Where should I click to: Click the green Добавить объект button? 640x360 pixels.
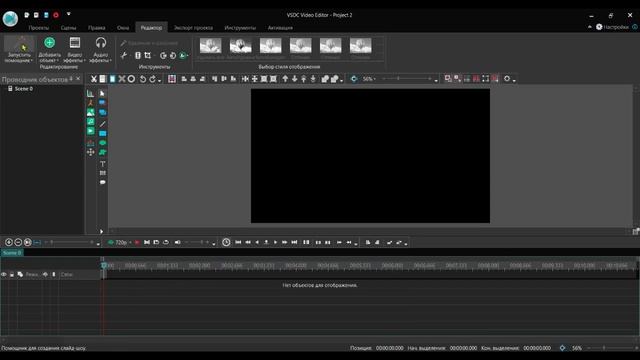point(49,49)
